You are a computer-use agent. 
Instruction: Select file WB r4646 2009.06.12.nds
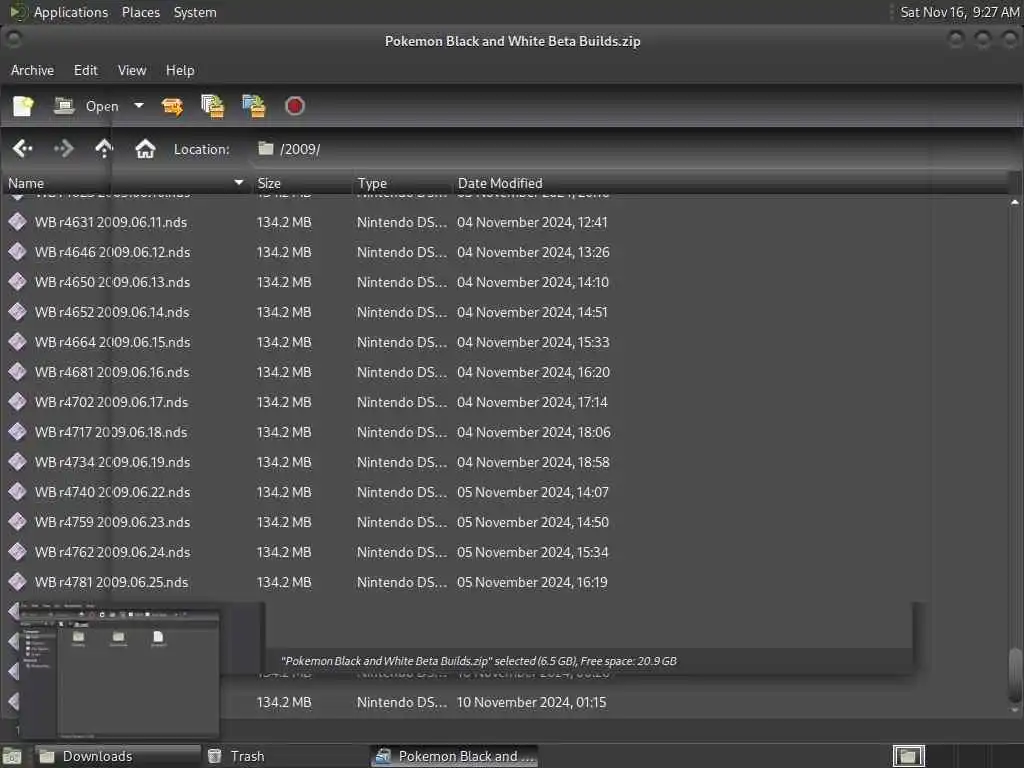click(112, 252)
